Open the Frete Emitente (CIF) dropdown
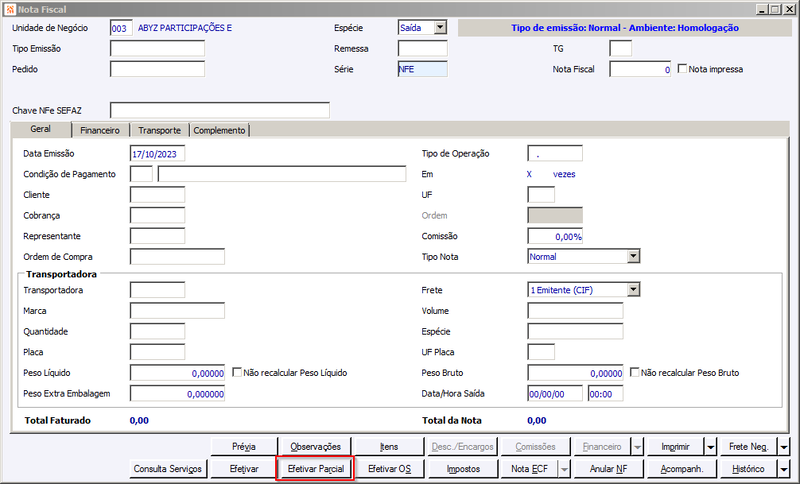This screenshot has width=800, height=484. [633, 290]
